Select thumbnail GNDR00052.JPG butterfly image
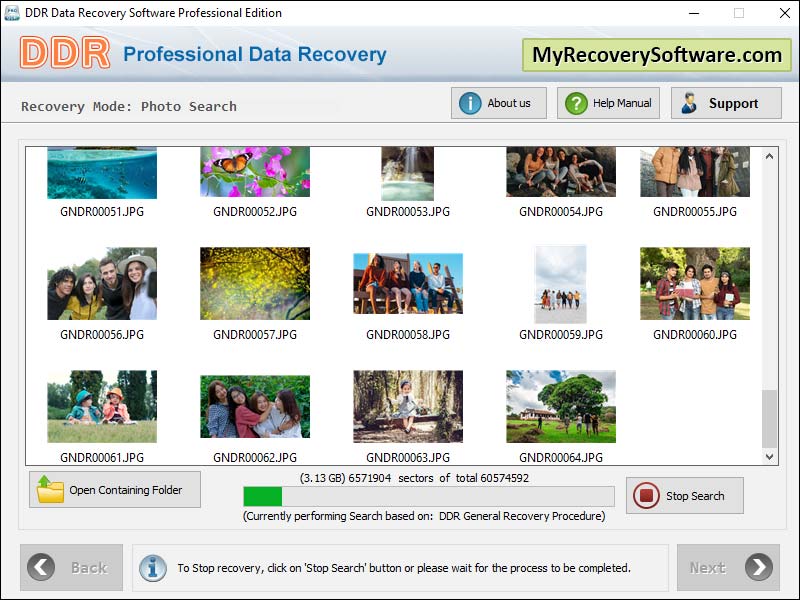Viewport: 800px width, 600px height. click(254, 171)
